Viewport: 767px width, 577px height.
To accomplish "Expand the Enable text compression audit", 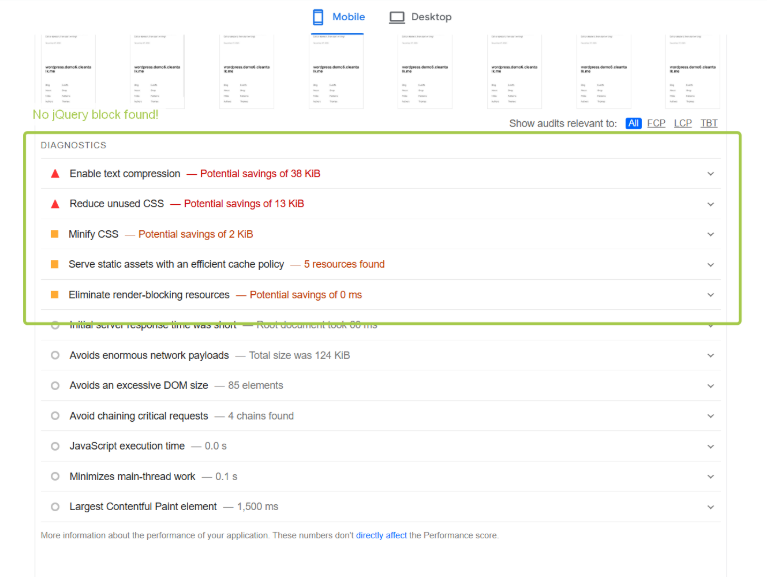I will tap(711, 174).
